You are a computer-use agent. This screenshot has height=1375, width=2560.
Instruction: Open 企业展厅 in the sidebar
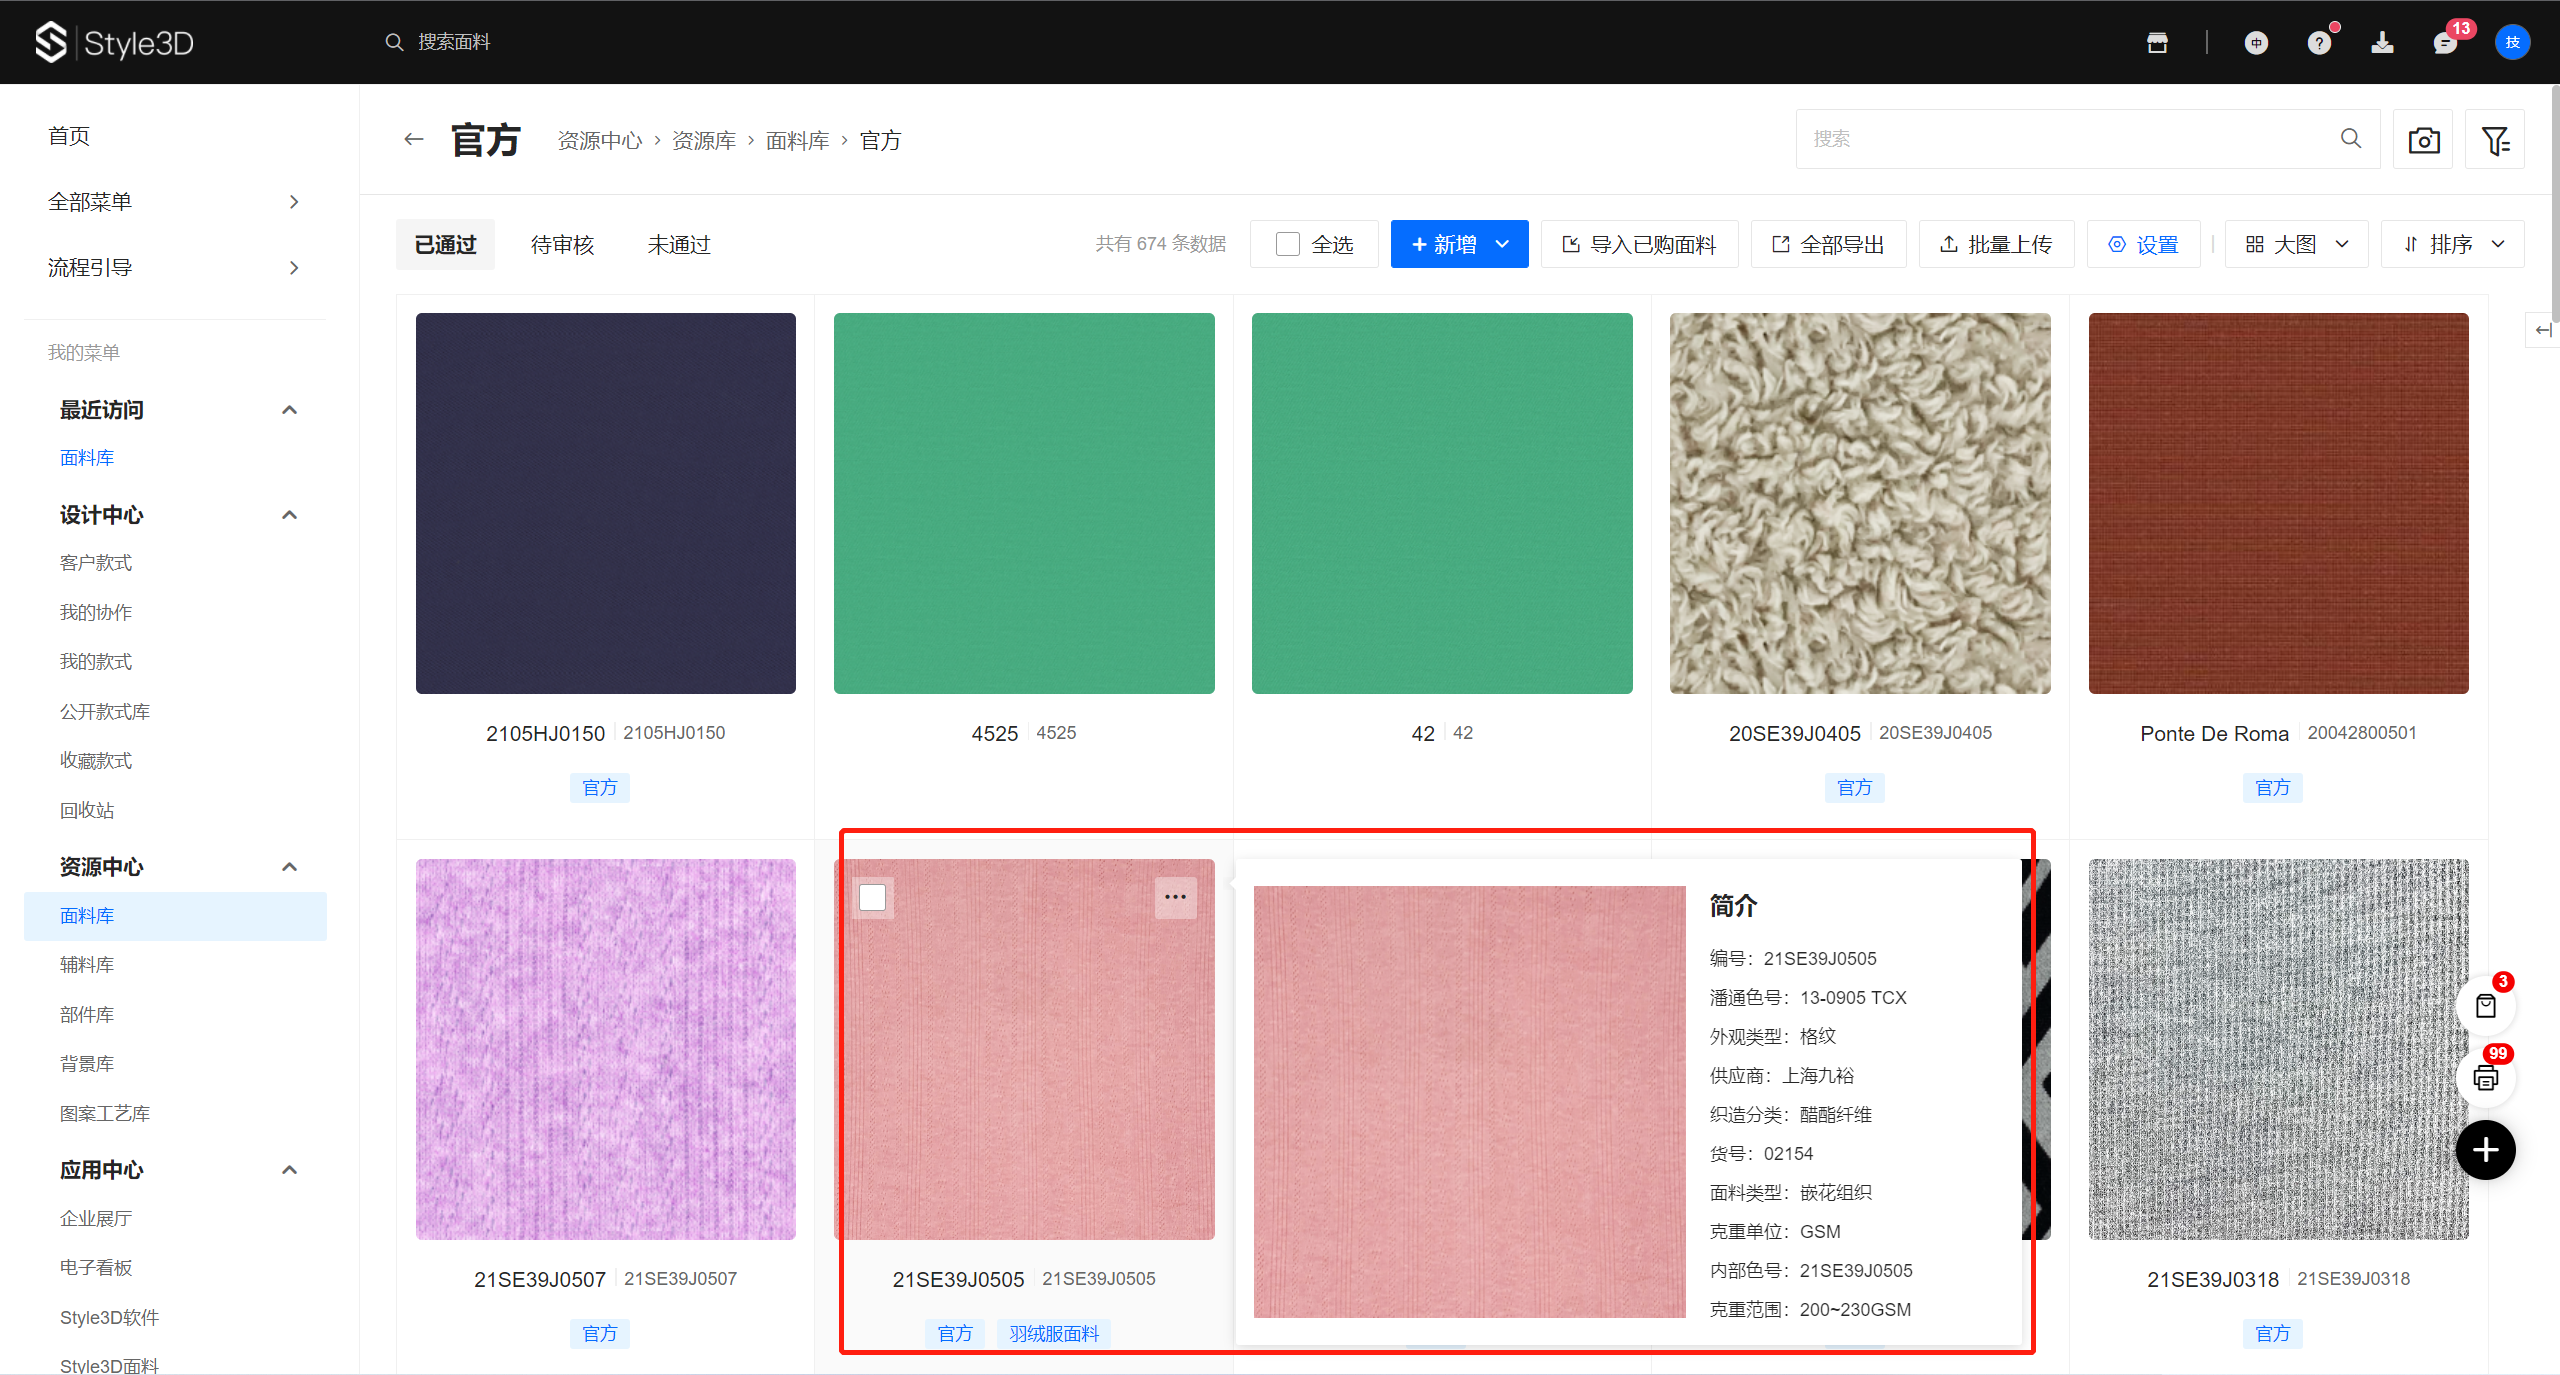point(96,1219)
